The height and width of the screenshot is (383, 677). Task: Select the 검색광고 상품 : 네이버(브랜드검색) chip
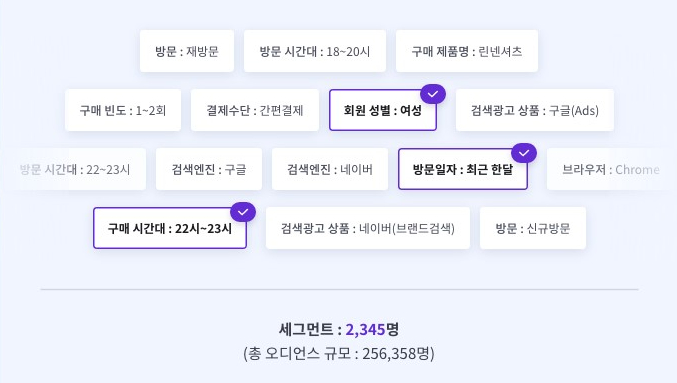pyautogui.click(x=367, y=228)
